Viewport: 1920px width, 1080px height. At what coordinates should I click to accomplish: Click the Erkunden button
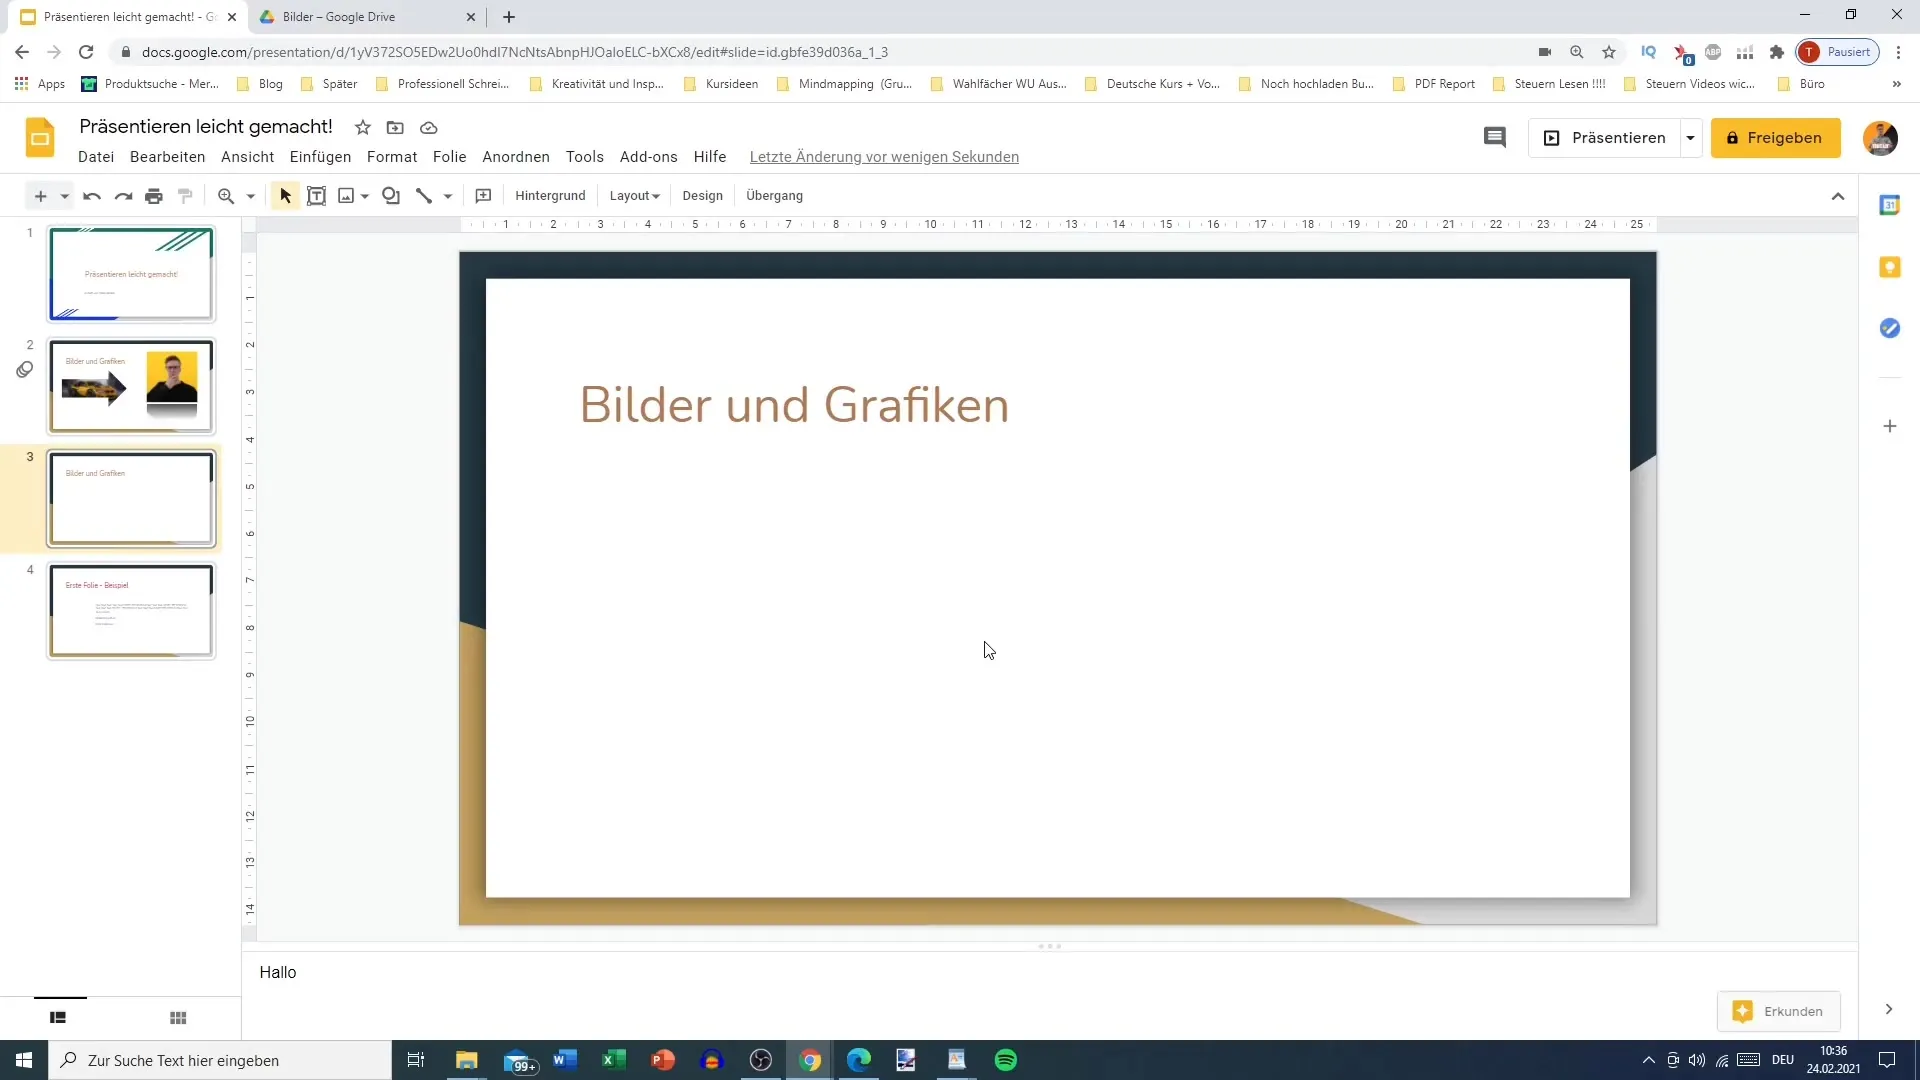(1778, 1011)
